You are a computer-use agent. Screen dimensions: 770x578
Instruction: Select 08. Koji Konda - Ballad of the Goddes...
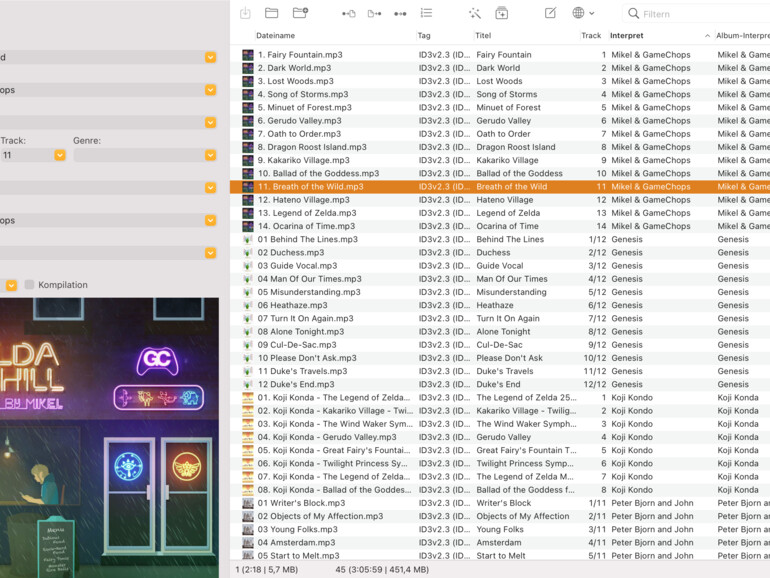(334, 490)
